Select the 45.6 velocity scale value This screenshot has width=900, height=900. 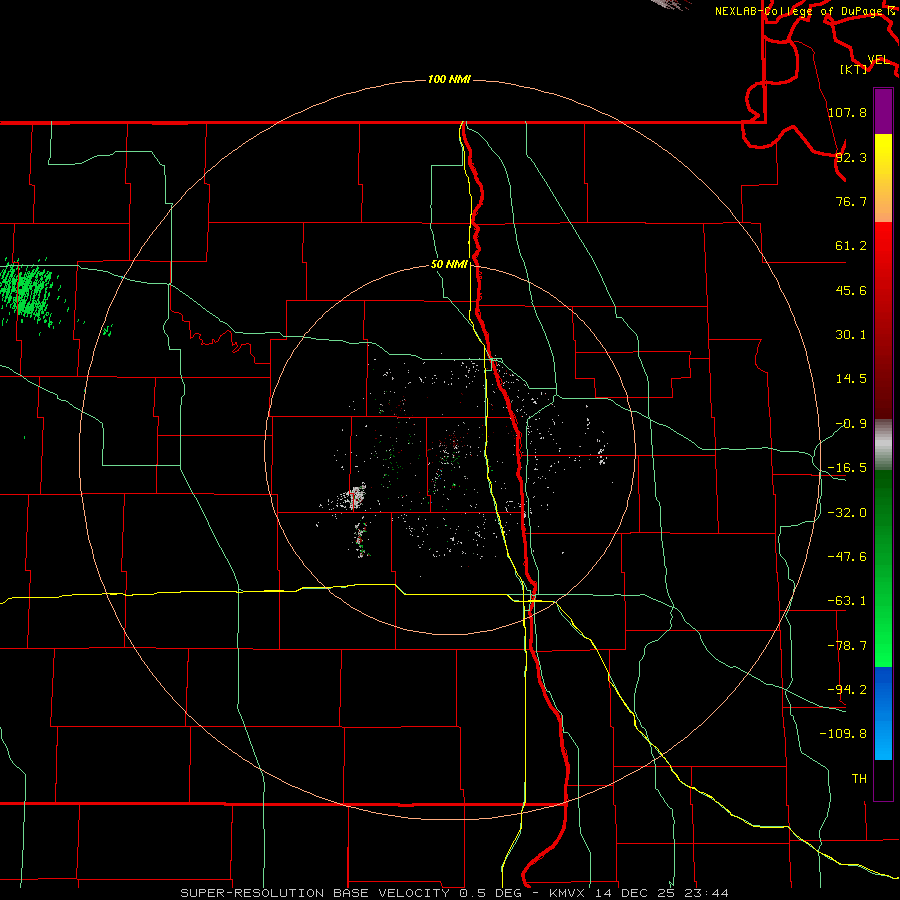(x=851, y=290)
